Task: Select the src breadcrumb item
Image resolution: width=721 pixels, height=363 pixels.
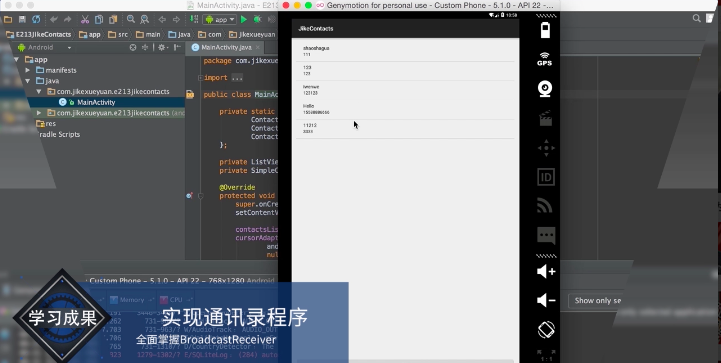Action: coord(118,35)
